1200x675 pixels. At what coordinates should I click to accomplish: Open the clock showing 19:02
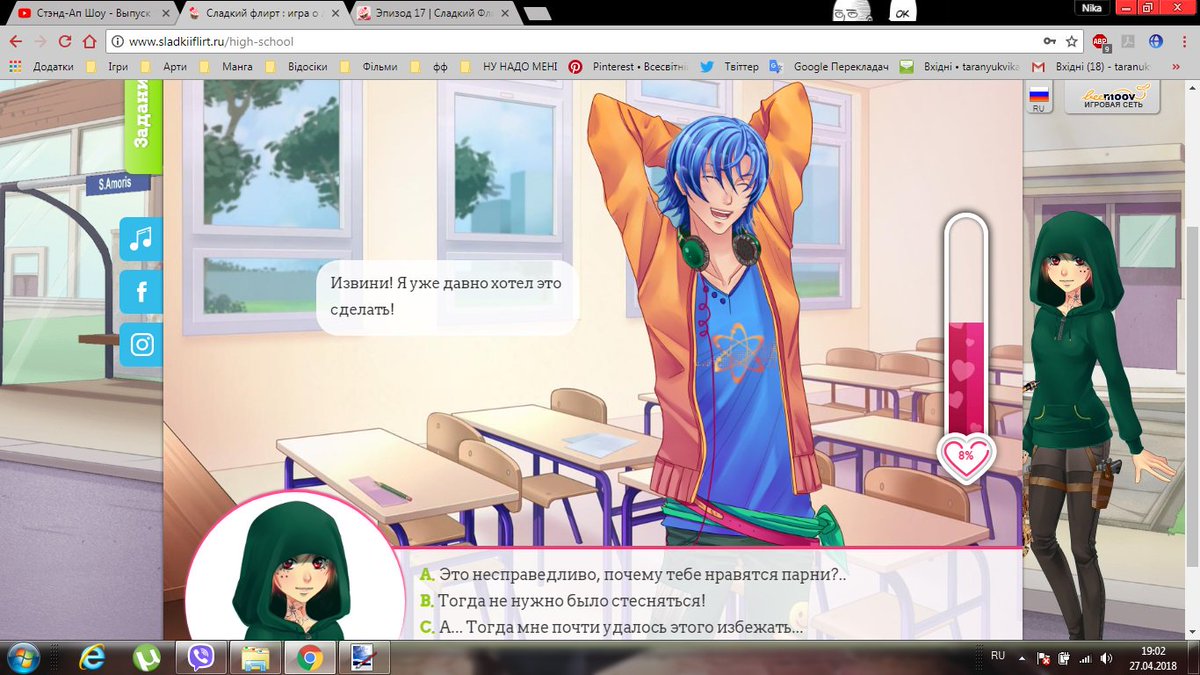1152,657
